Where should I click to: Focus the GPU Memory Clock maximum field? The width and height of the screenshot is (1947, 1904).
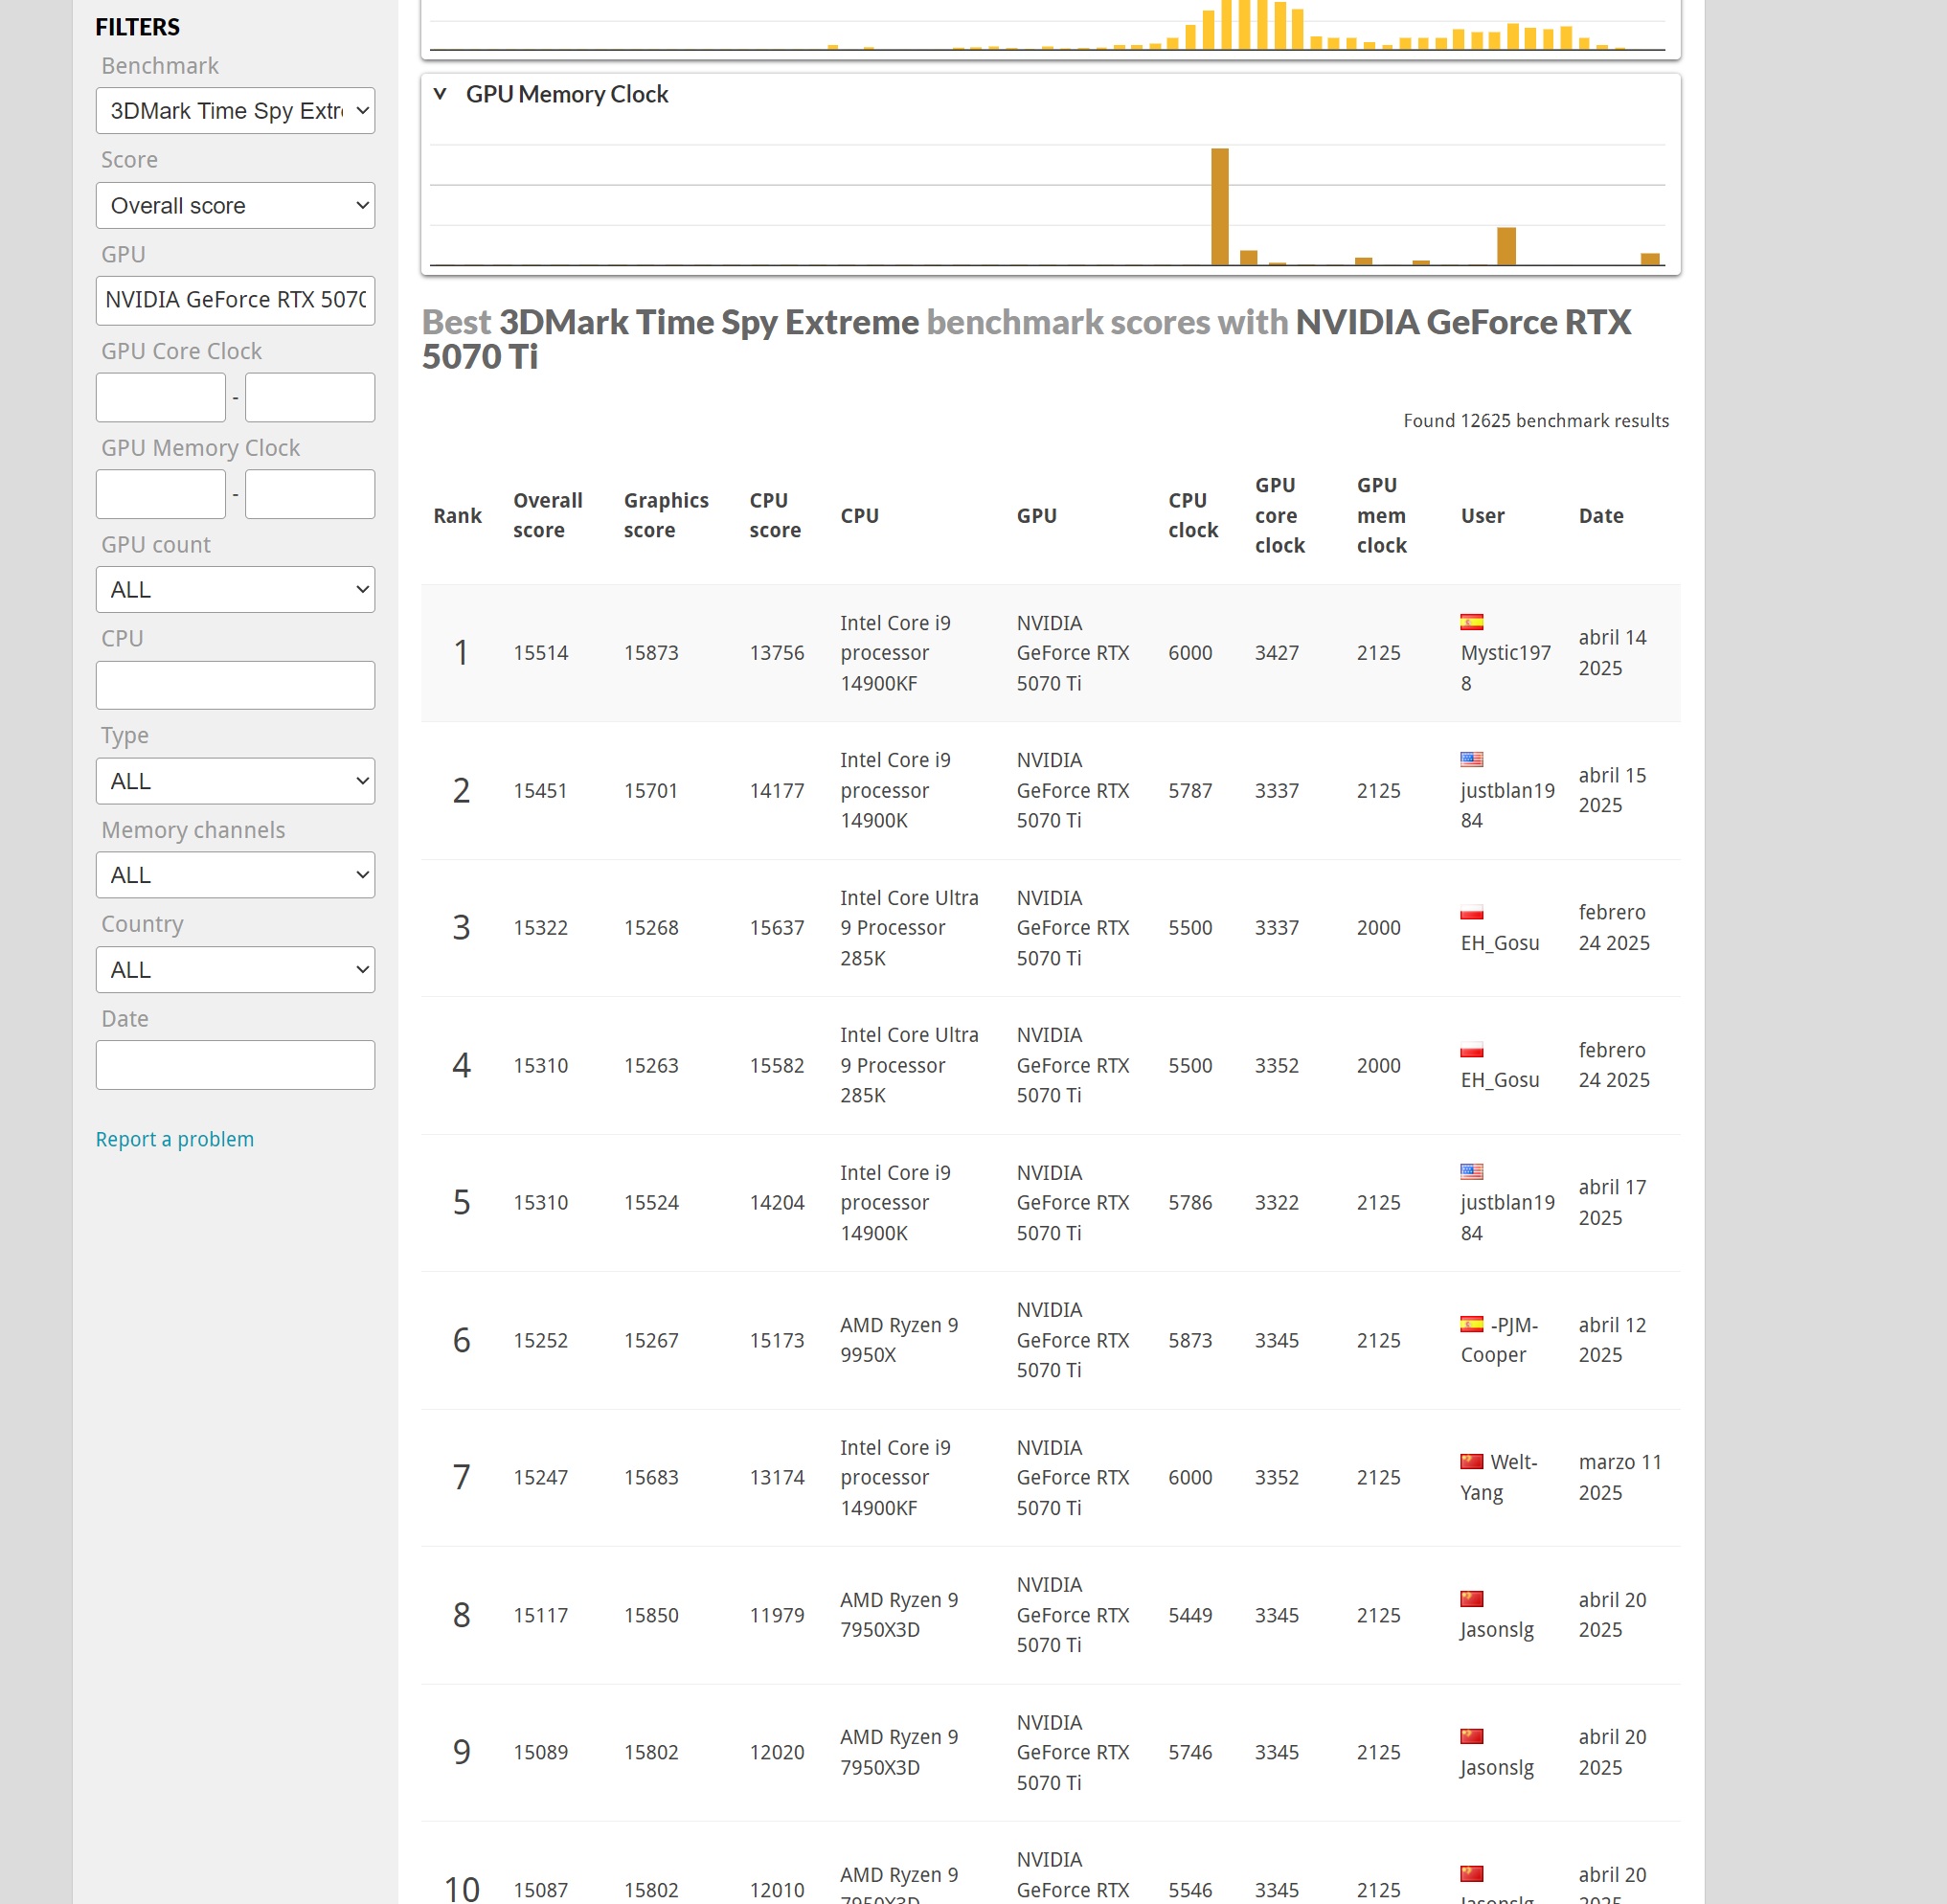coord(310,494)
